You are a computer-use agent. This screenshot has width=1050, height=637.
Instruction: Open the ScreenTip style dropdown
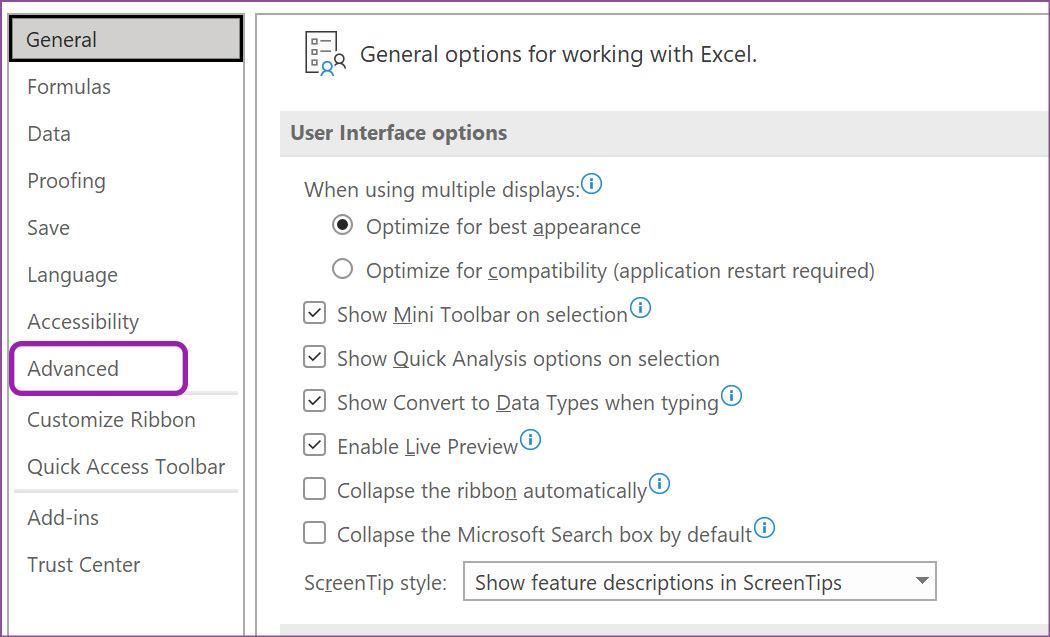click(700, 581)
